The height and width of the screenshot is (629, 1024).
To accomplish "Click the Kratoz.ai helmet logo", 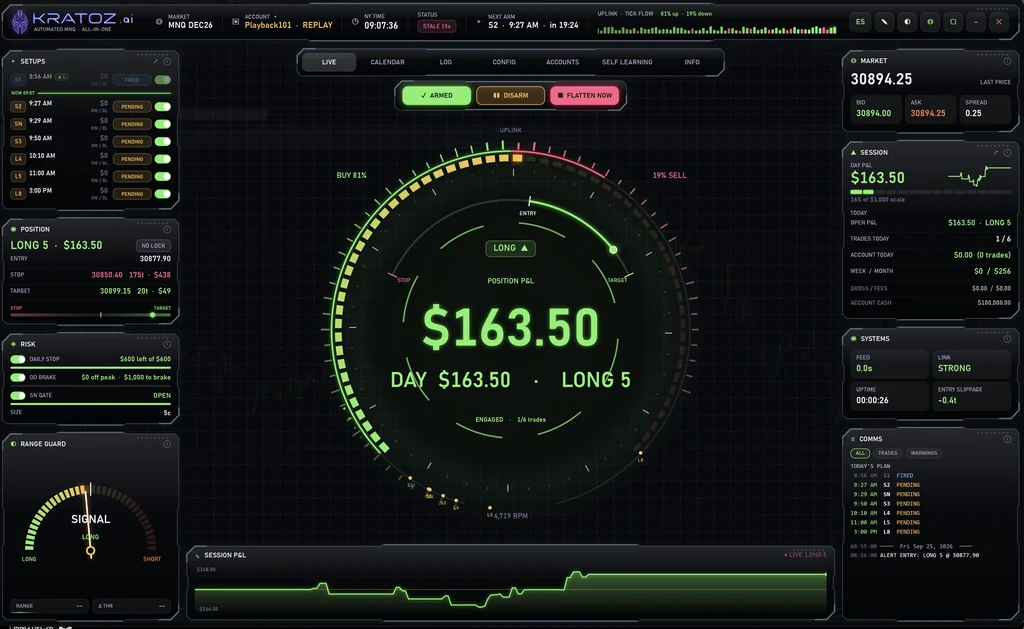I will tap(20, 22).
